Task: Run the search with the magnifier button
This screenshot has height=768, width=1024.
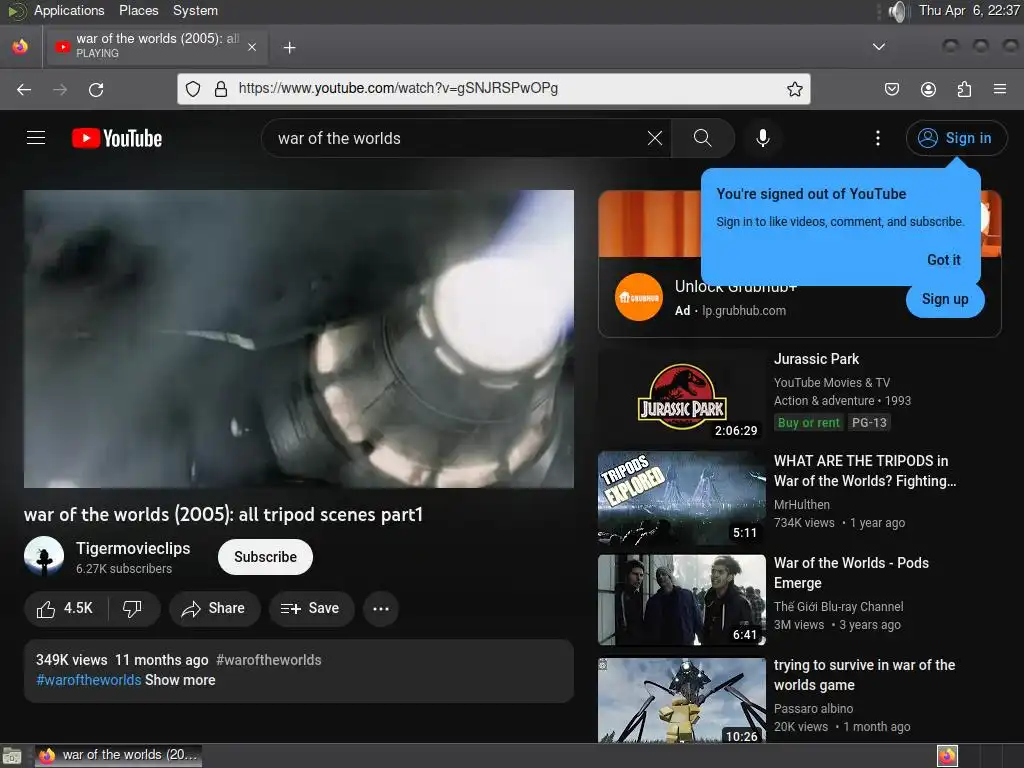Action: point(703,138)
